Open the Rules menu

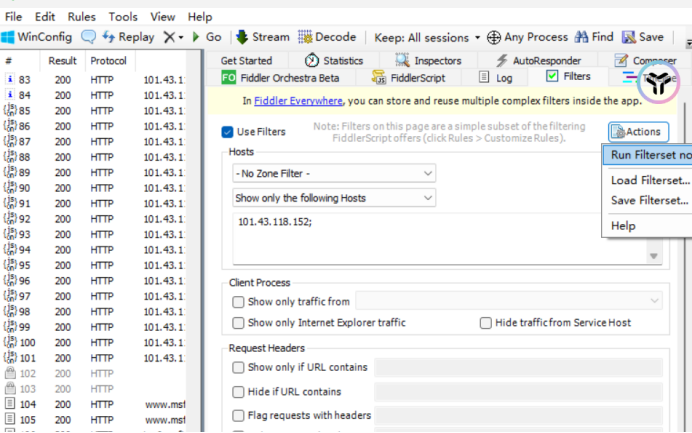pyautogui.click(x=81, y=17)
